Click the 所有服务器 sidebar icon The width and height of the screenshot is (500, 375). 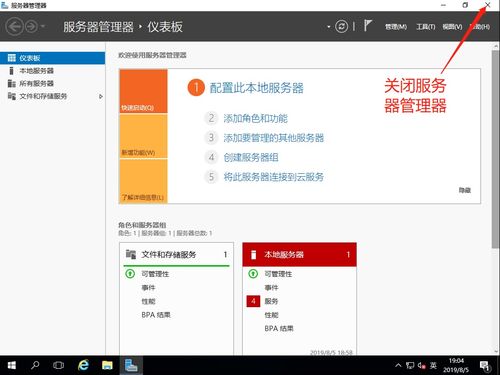coord(12,83)
